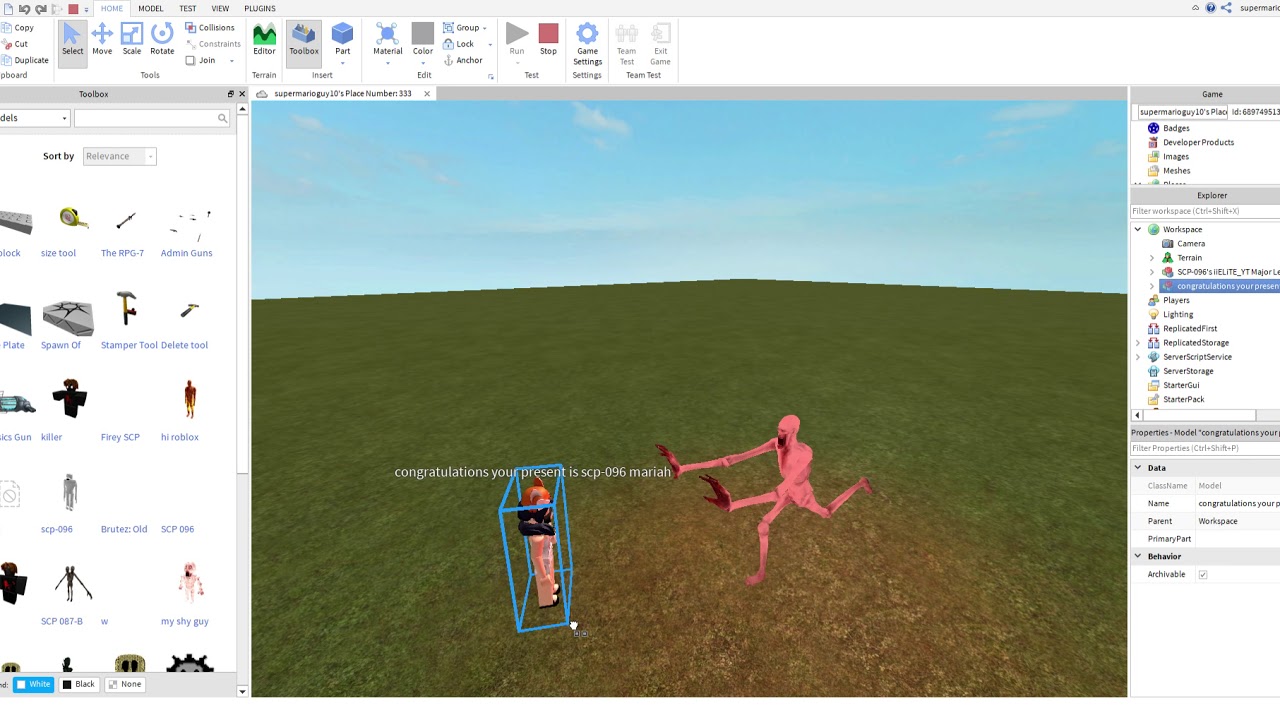Redo the last action

[41, 9]
